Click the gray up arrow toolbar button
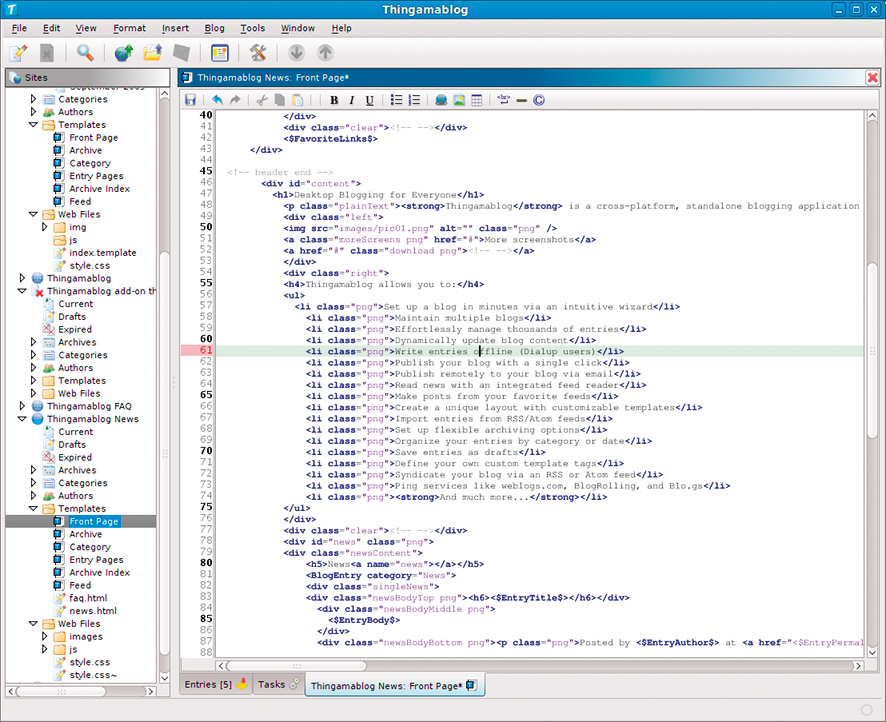The width and height of the screenshot is (886, 722). click(325, 53)
